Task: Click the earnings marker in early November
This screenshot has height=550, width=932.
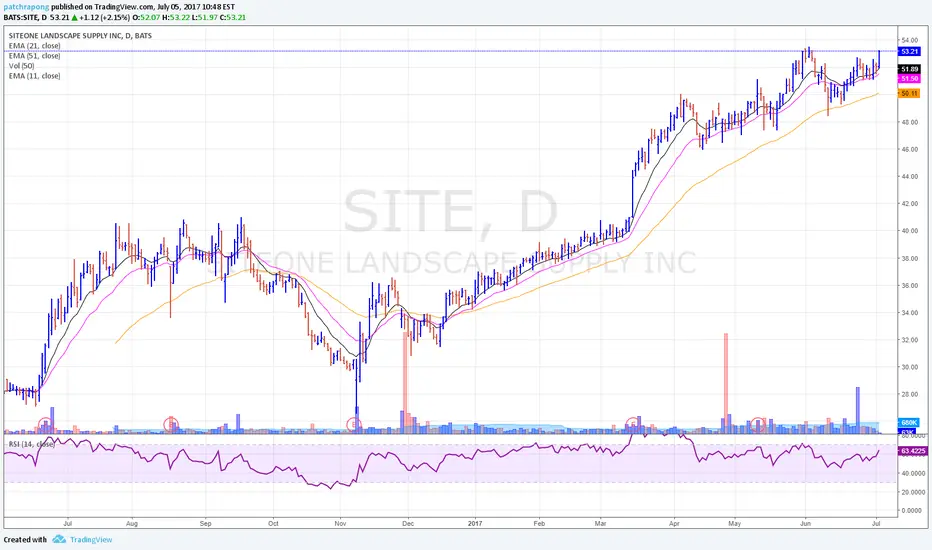Action: [354, 425]
